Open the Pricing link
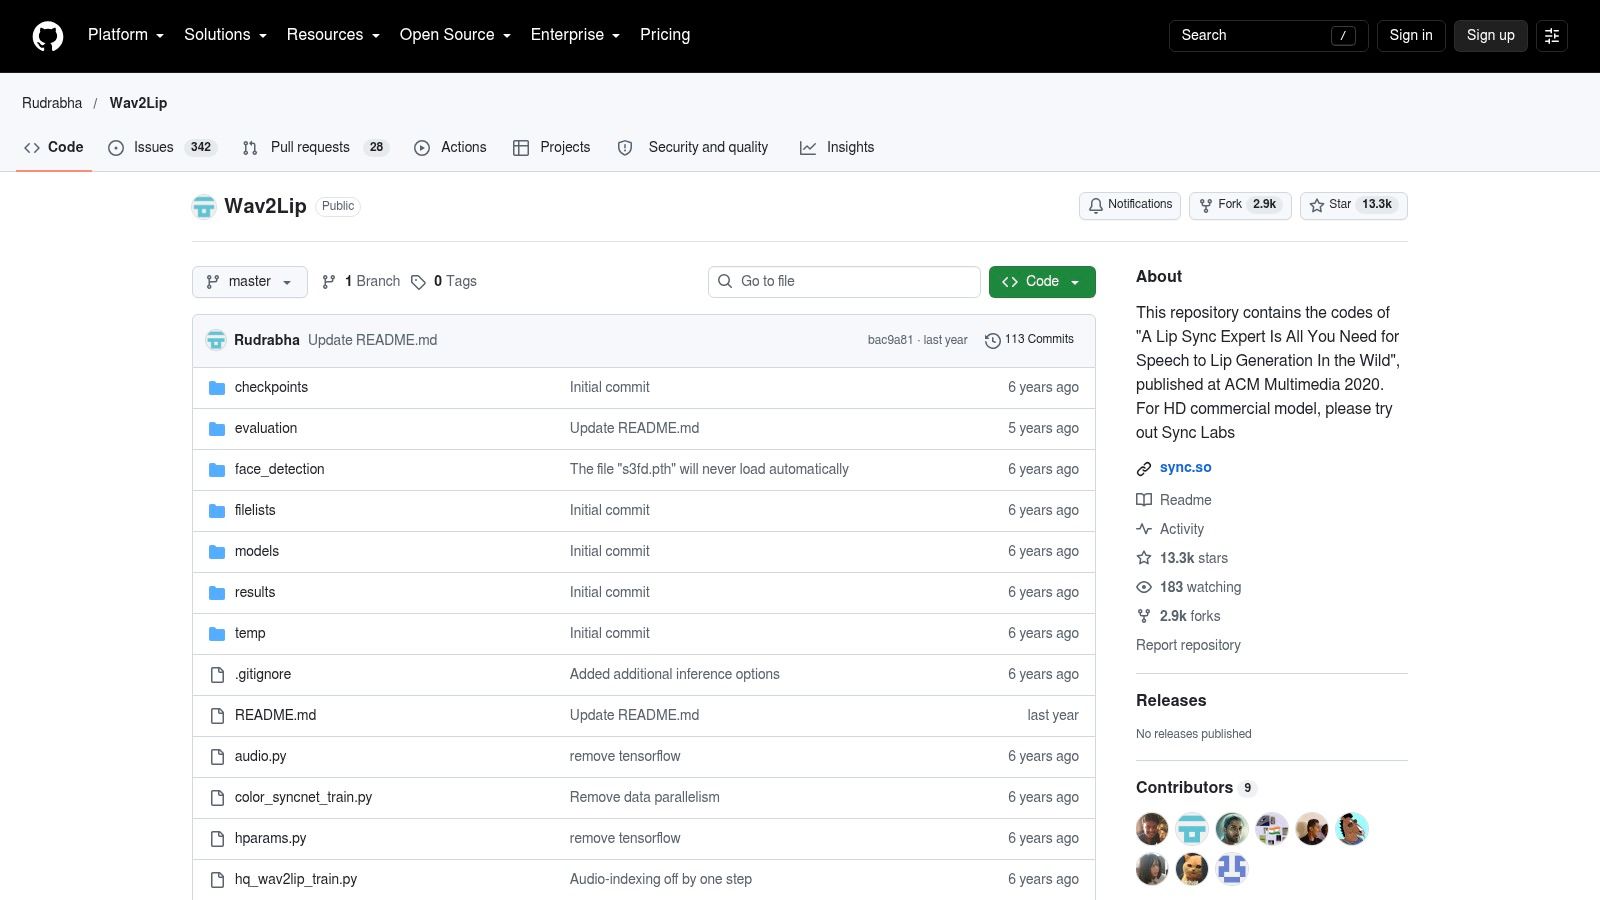 coord(665,35)
